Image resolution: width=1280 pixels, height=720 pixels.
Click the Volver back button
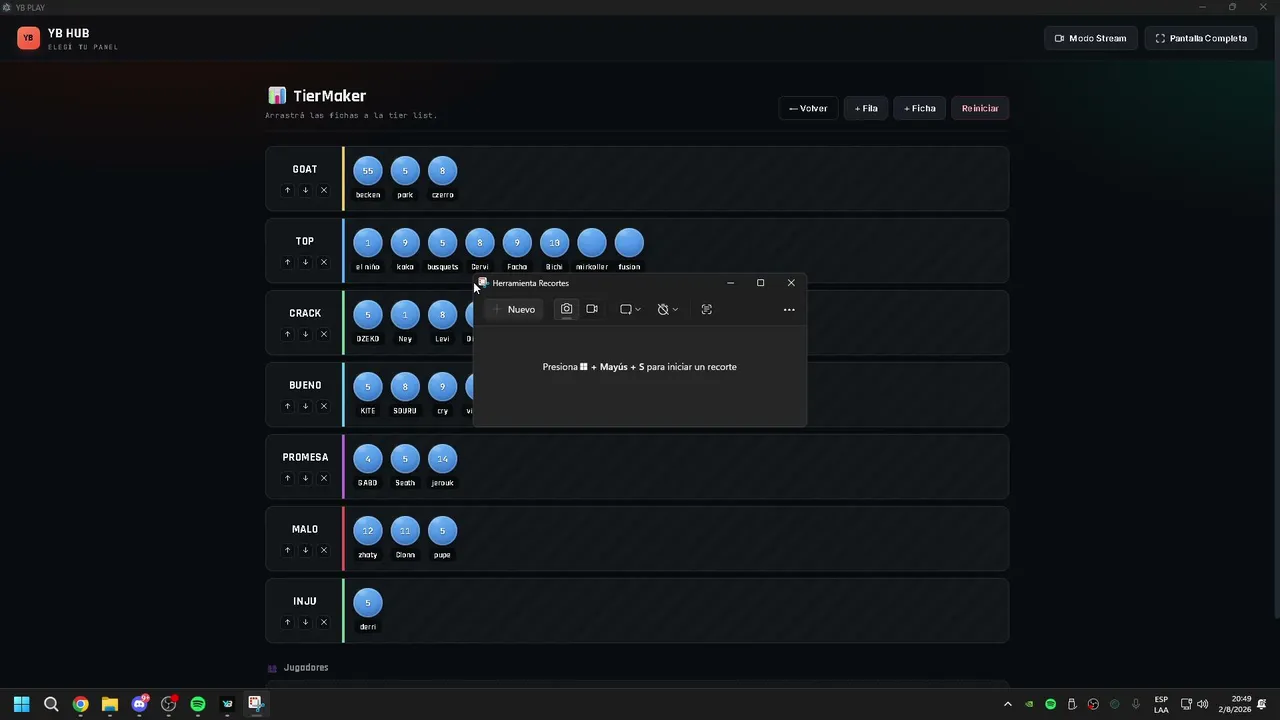808,108
